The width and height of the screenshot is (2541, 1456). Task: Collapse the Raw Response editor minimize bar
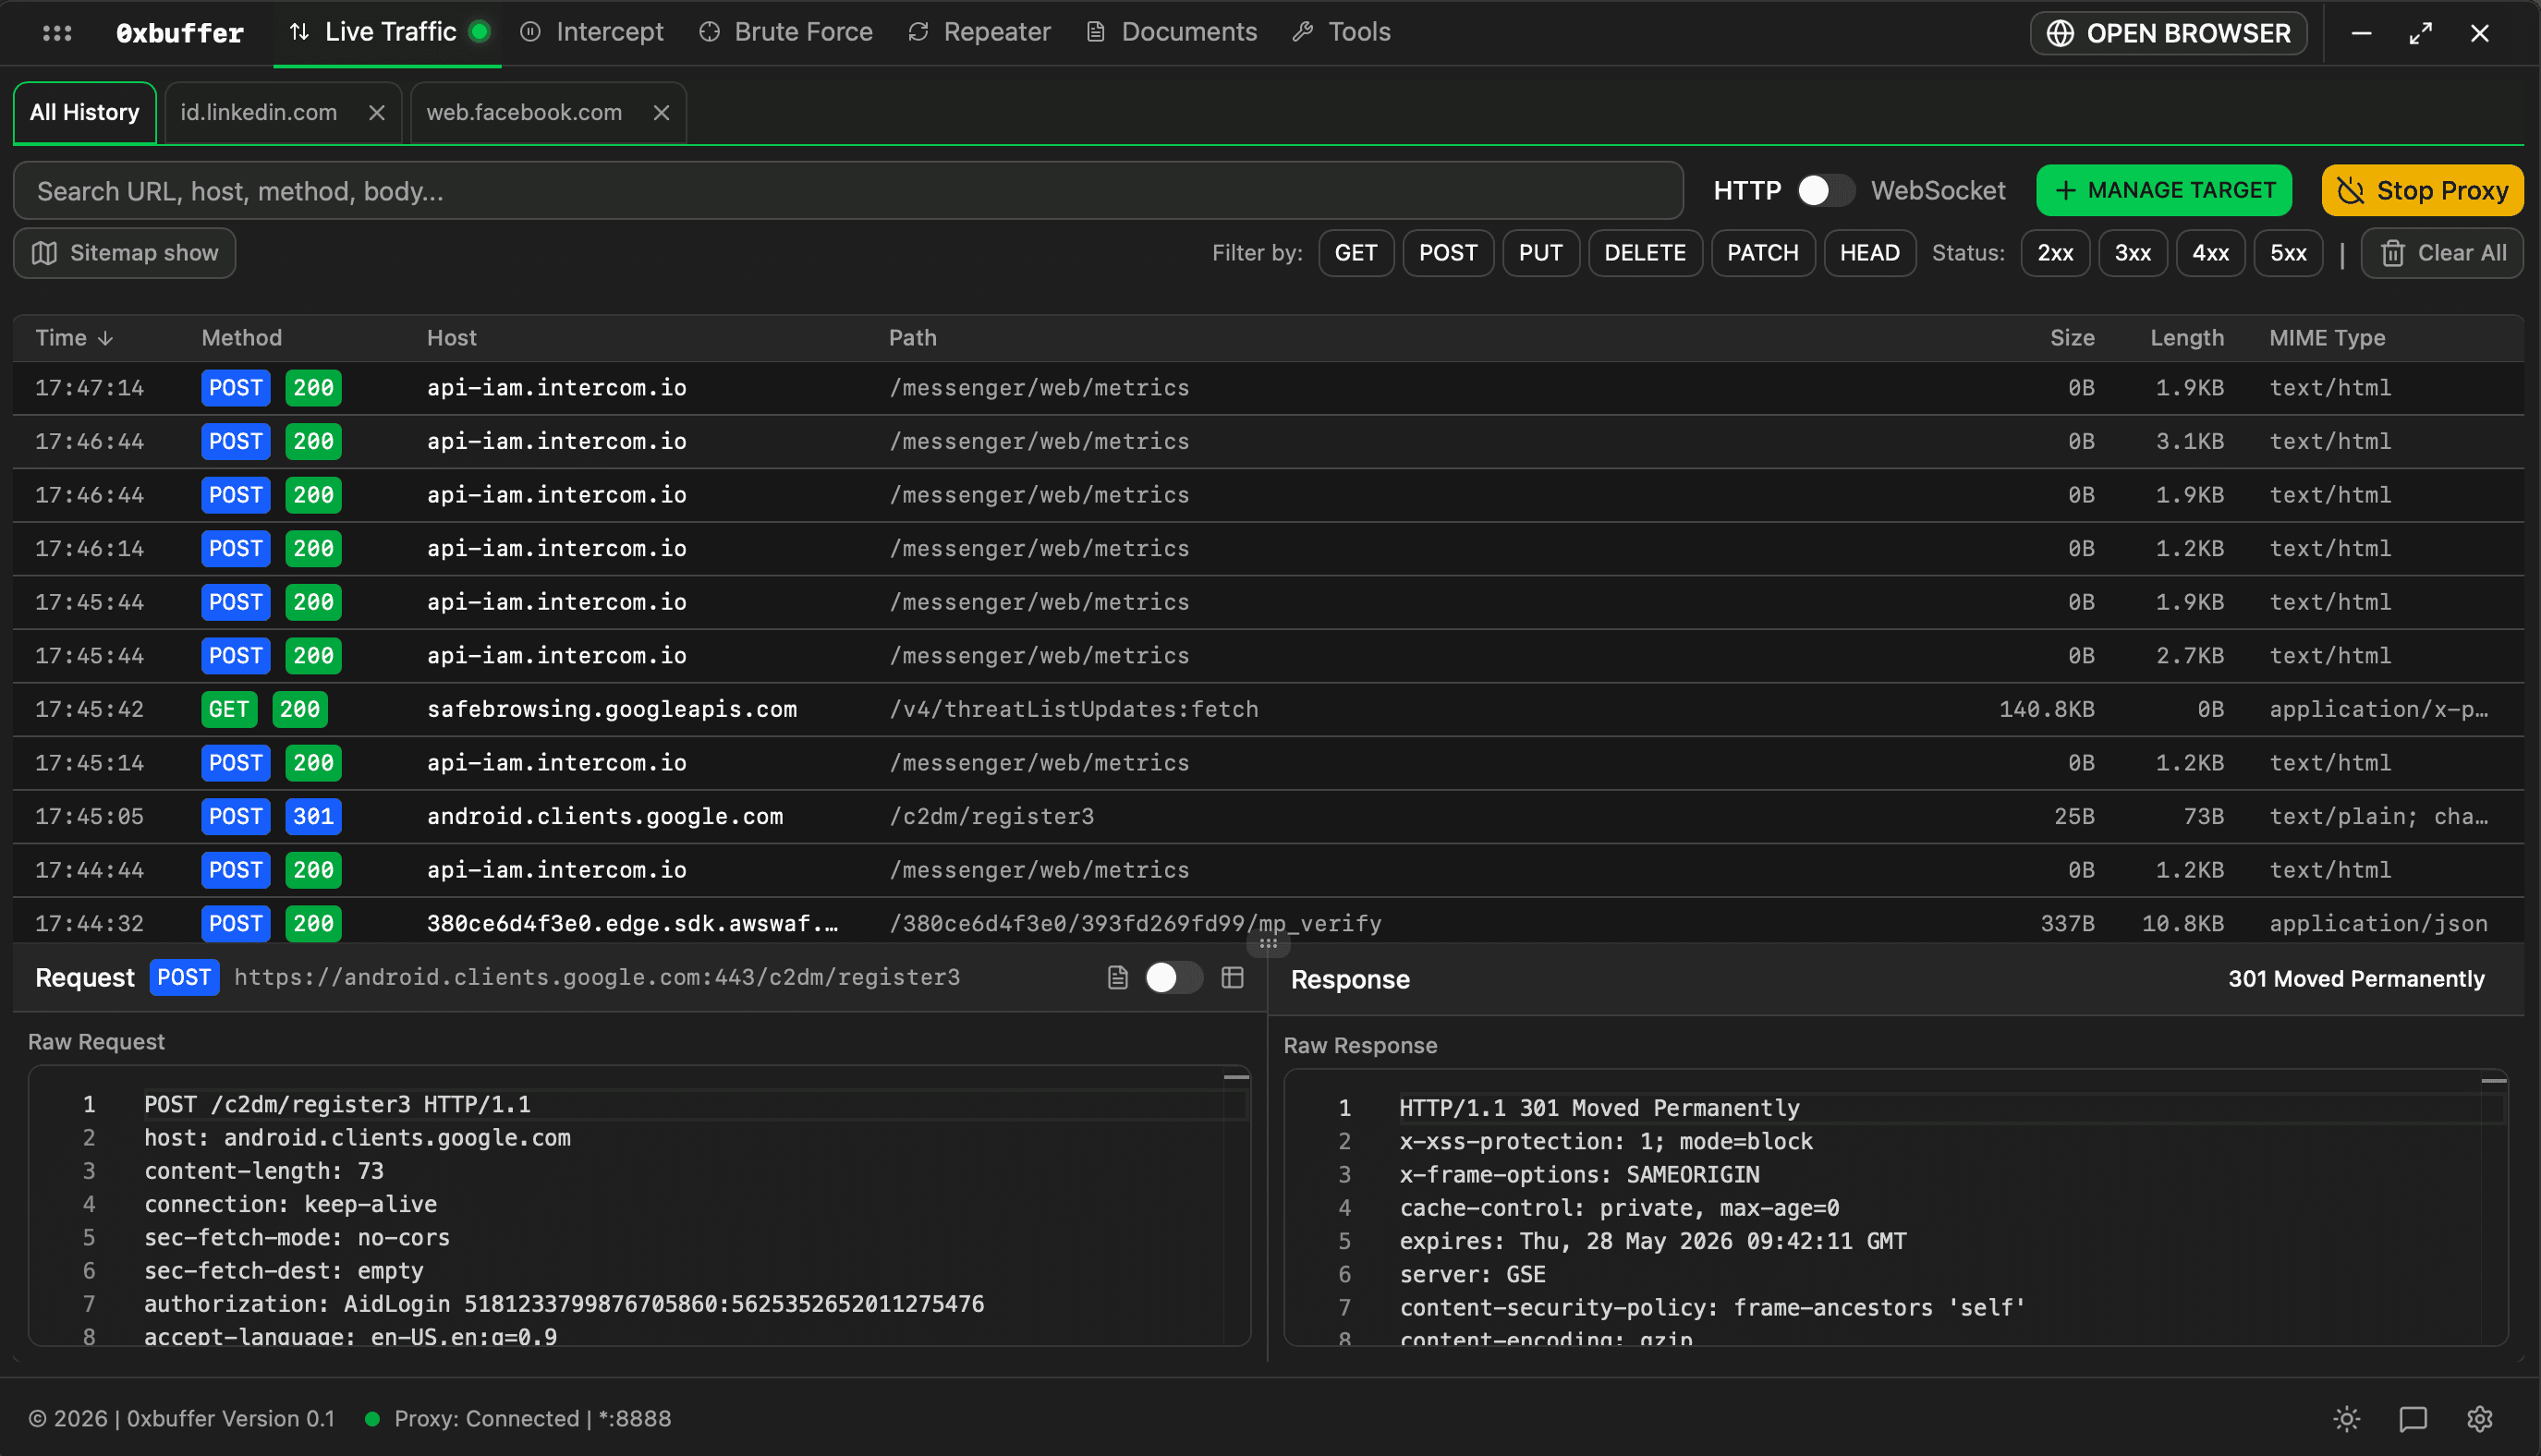point(2494,1081)
